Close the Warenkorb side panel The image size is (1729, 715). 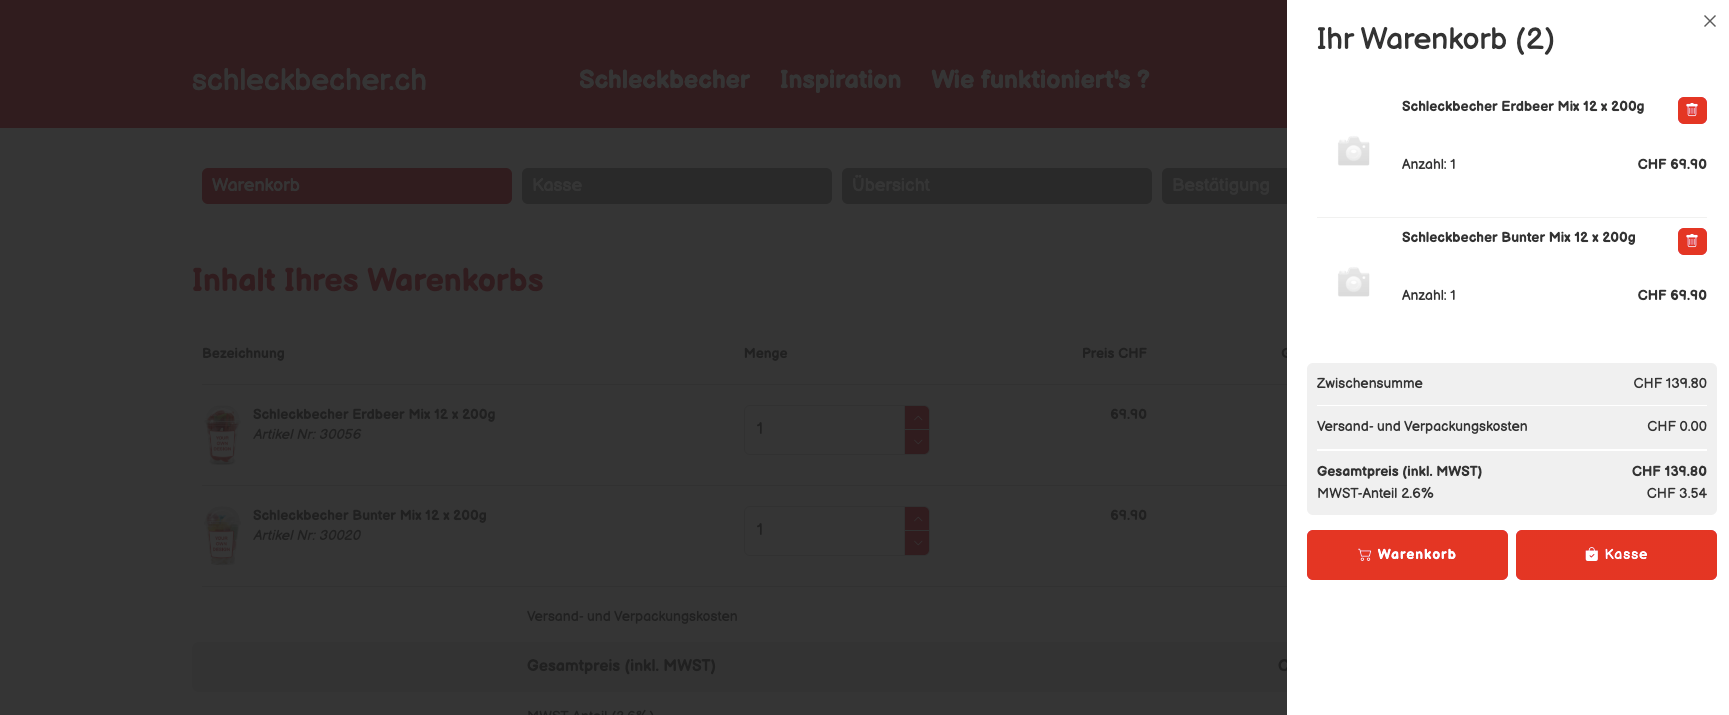click(1709, 21)
